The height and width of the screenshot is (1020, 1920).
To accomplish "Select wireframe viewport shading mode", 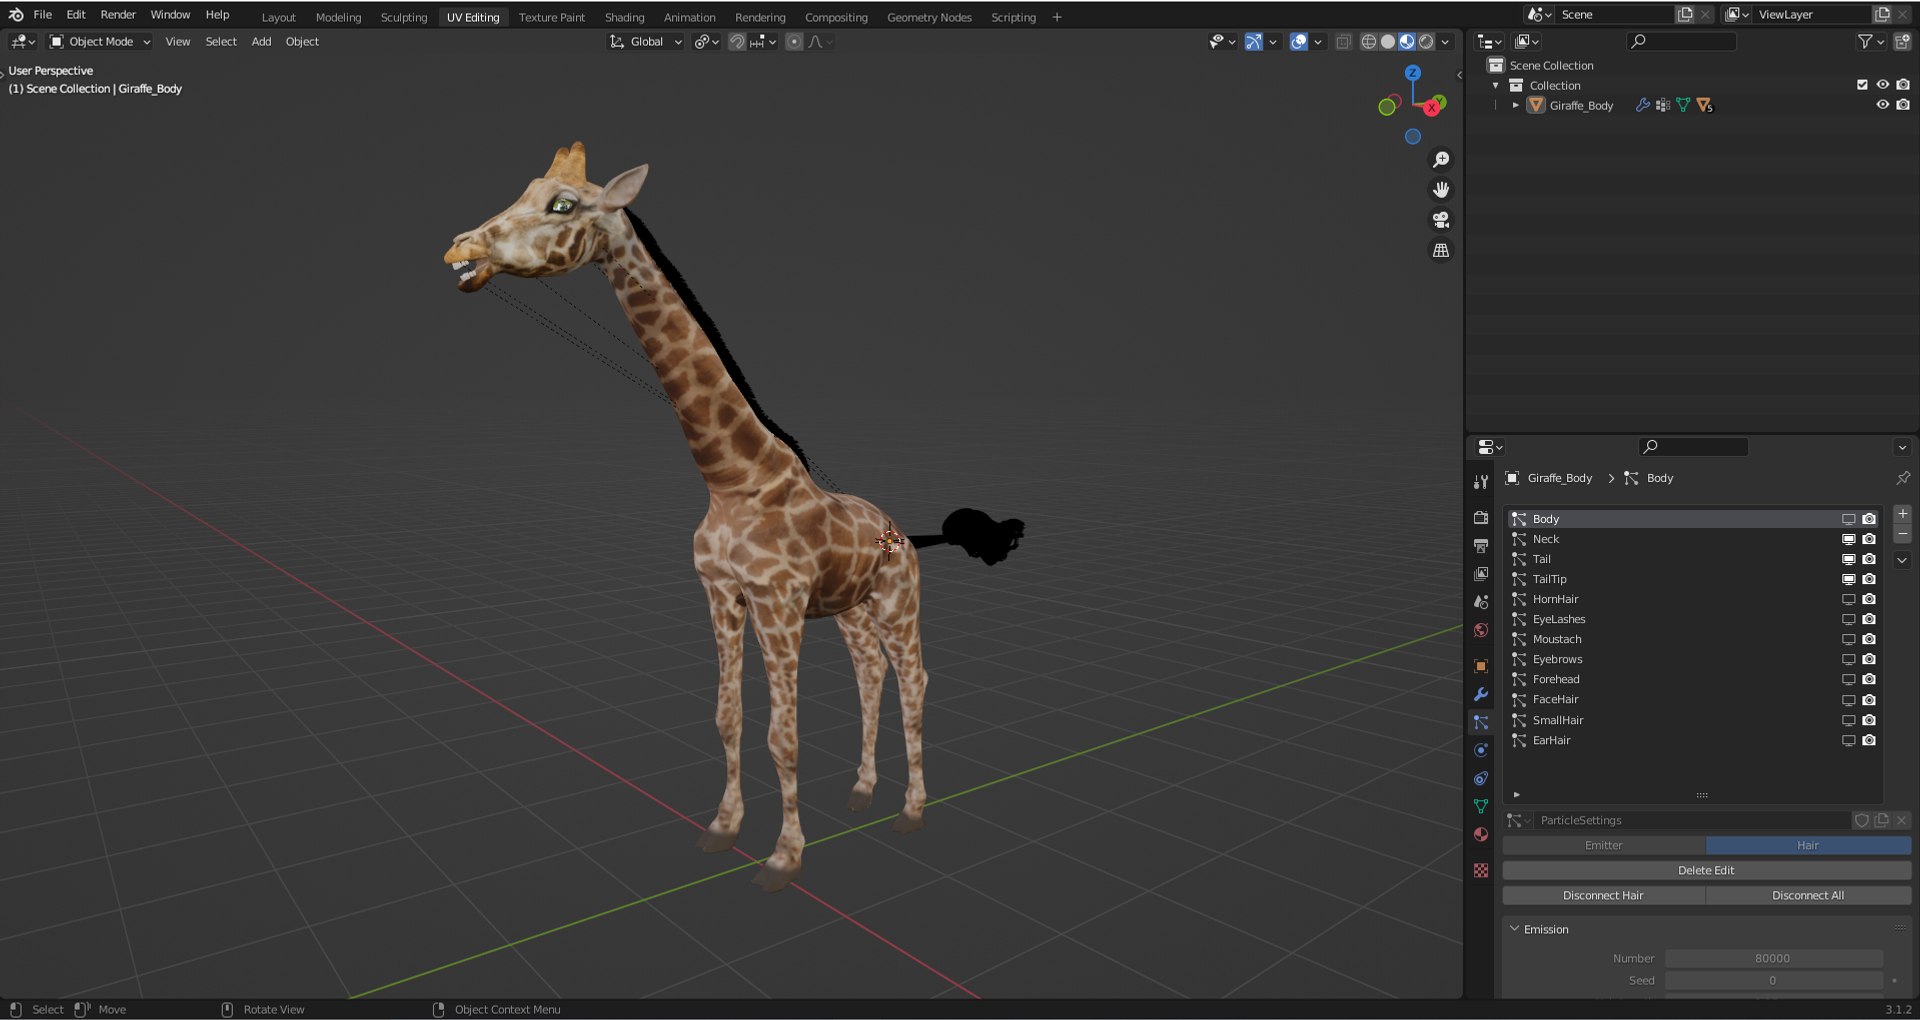I will tap(1369, 42).
